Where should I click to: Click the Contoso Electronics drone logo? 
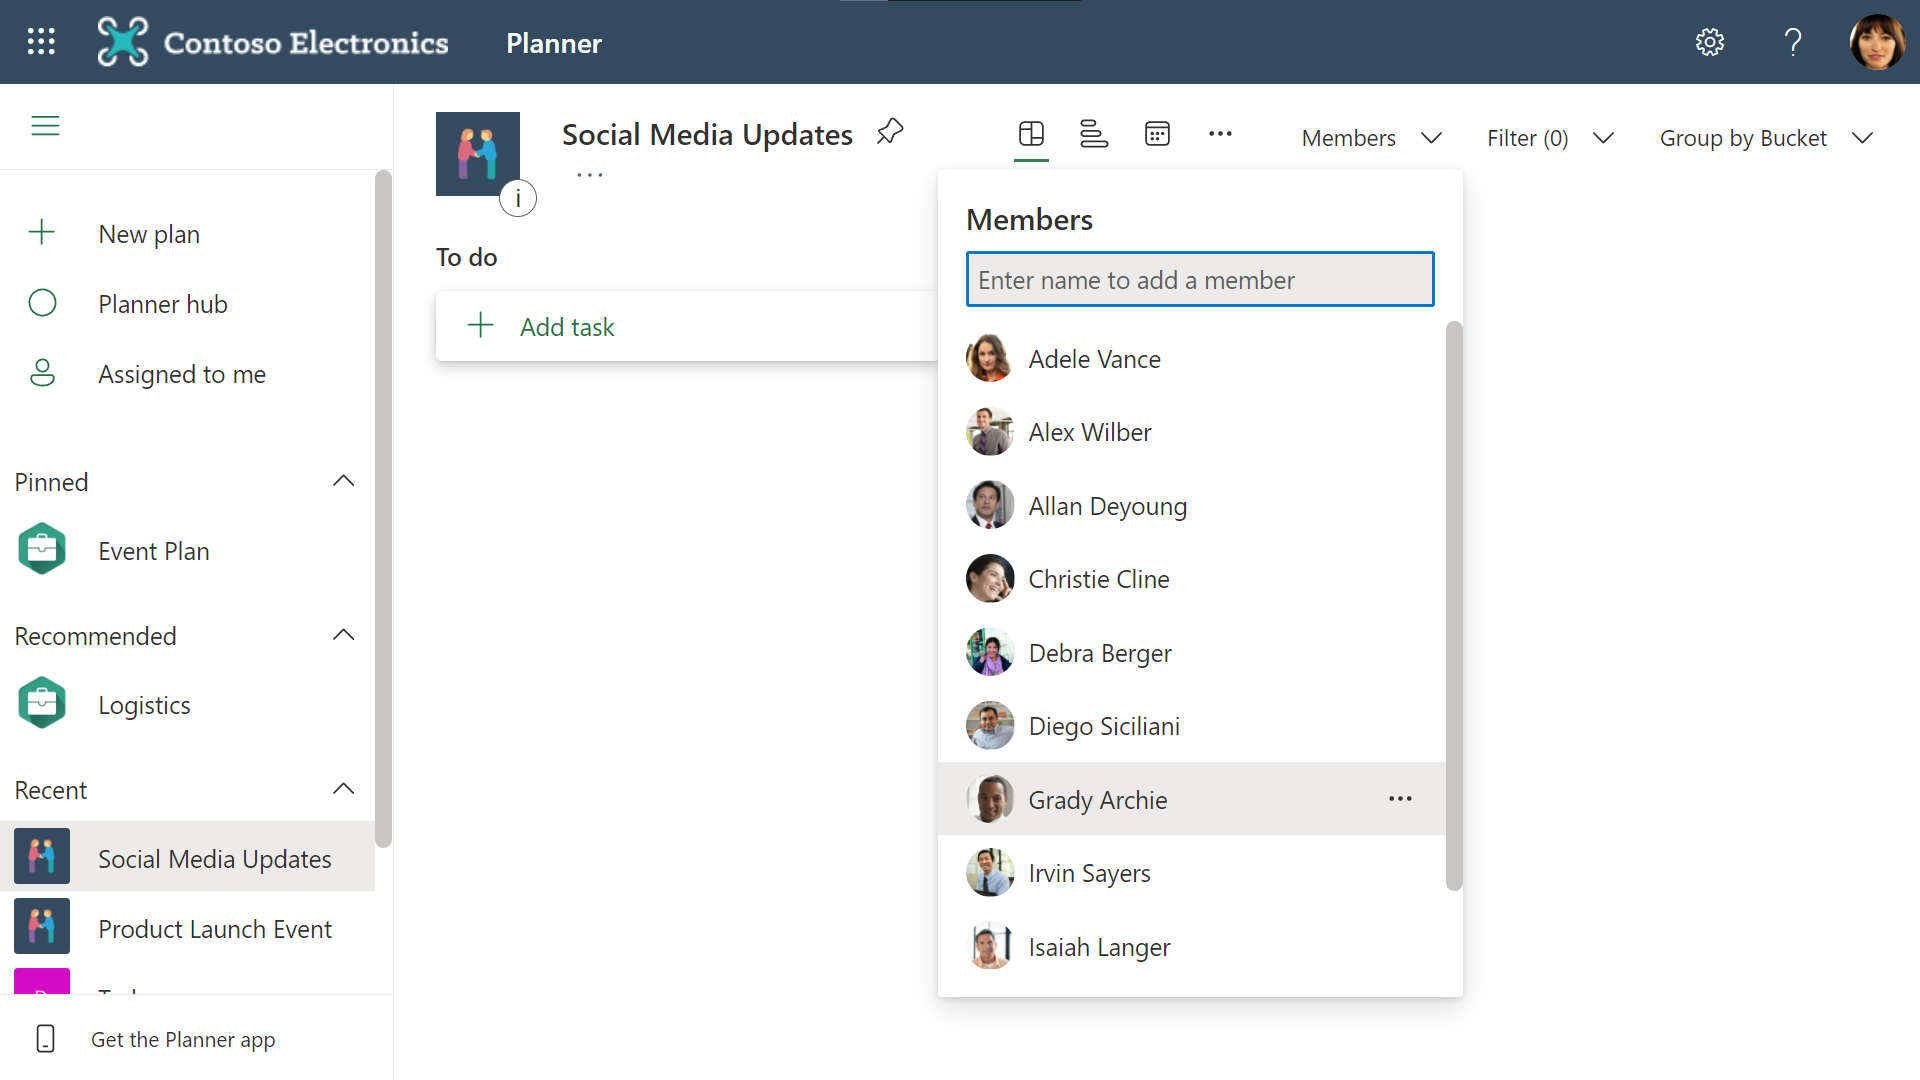coord(122,42)
